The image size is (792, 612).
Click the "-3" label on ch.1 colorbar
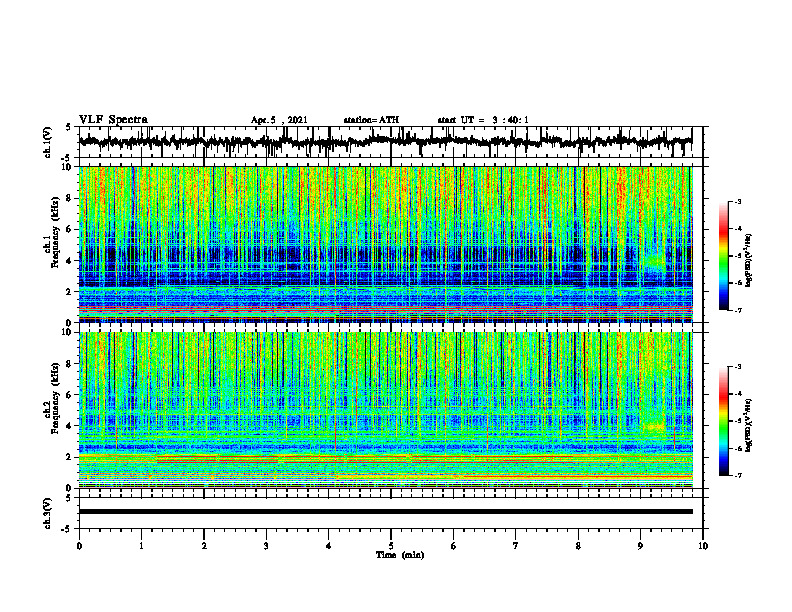click(x=737, y=202)
